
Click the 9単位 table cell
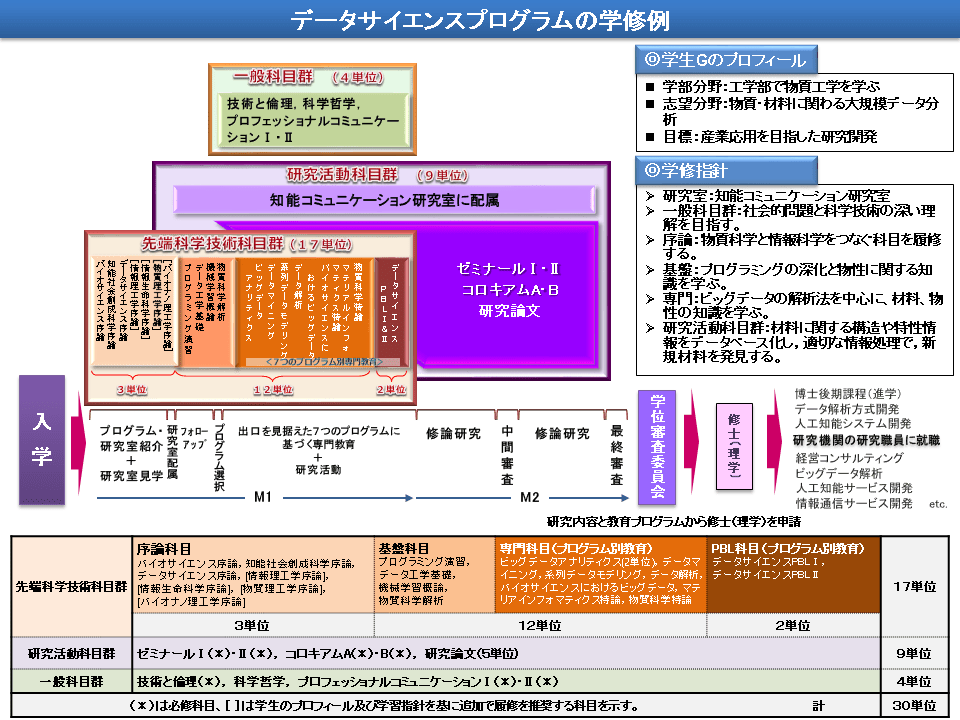click(x=915, y=653)
